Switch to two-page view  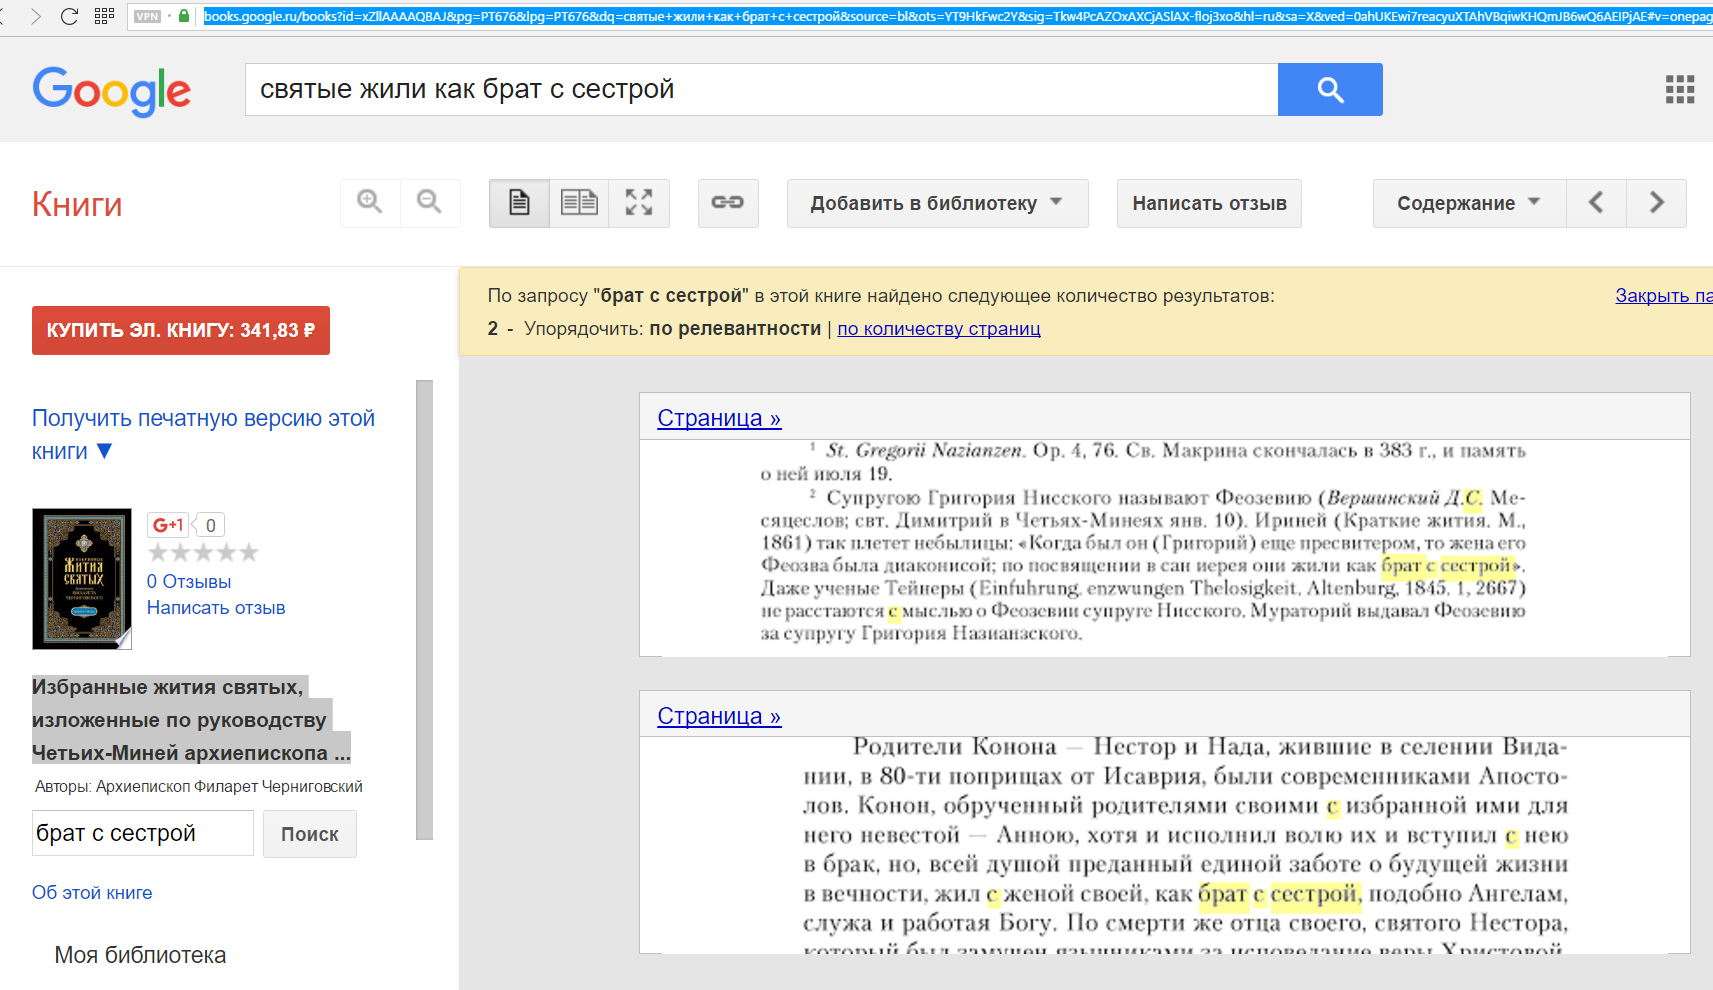pyautogui.click(x=579, y=203)
